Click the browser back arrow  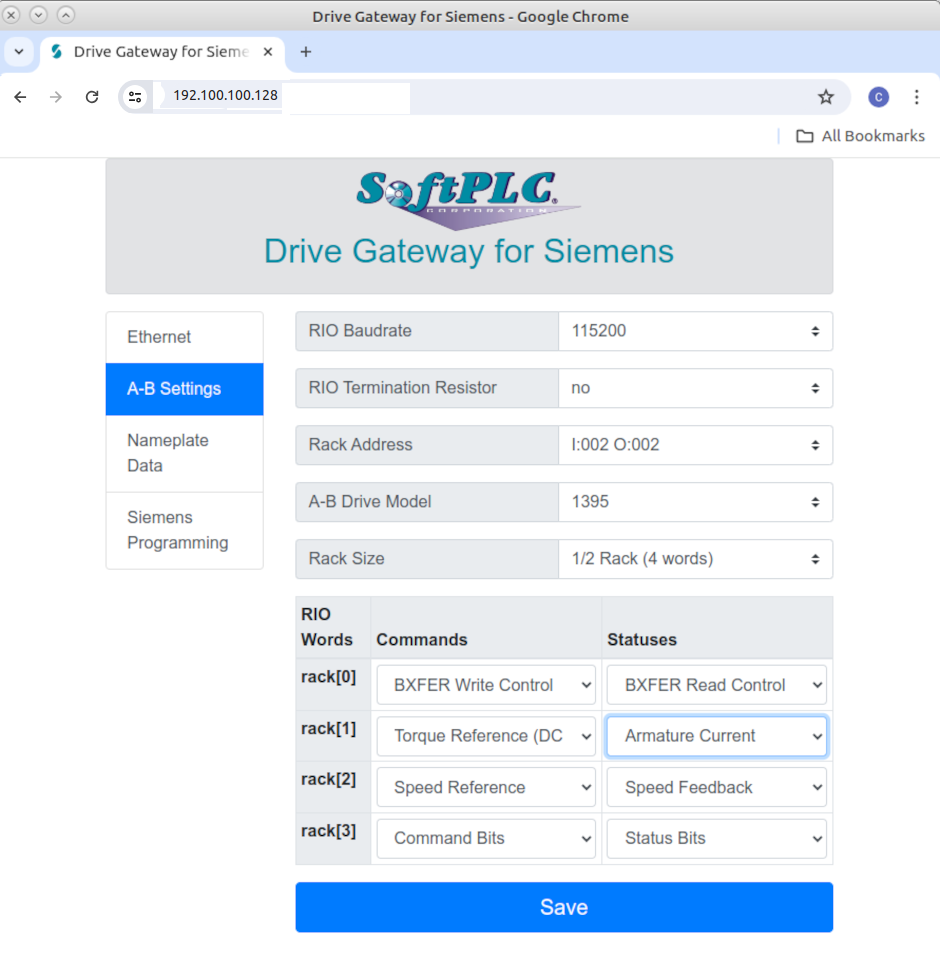pyautogui.click(x=20, y=97)
